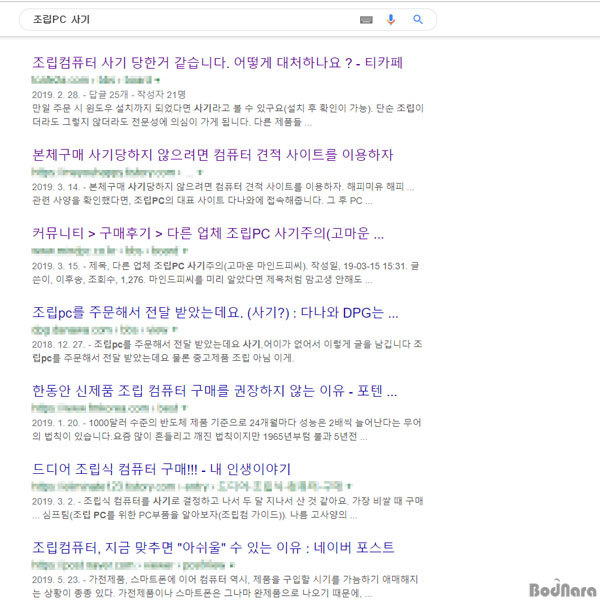The image size is (600, 600).
Task: Start voice search with microphone icon
Action: (x=391, y=20)
